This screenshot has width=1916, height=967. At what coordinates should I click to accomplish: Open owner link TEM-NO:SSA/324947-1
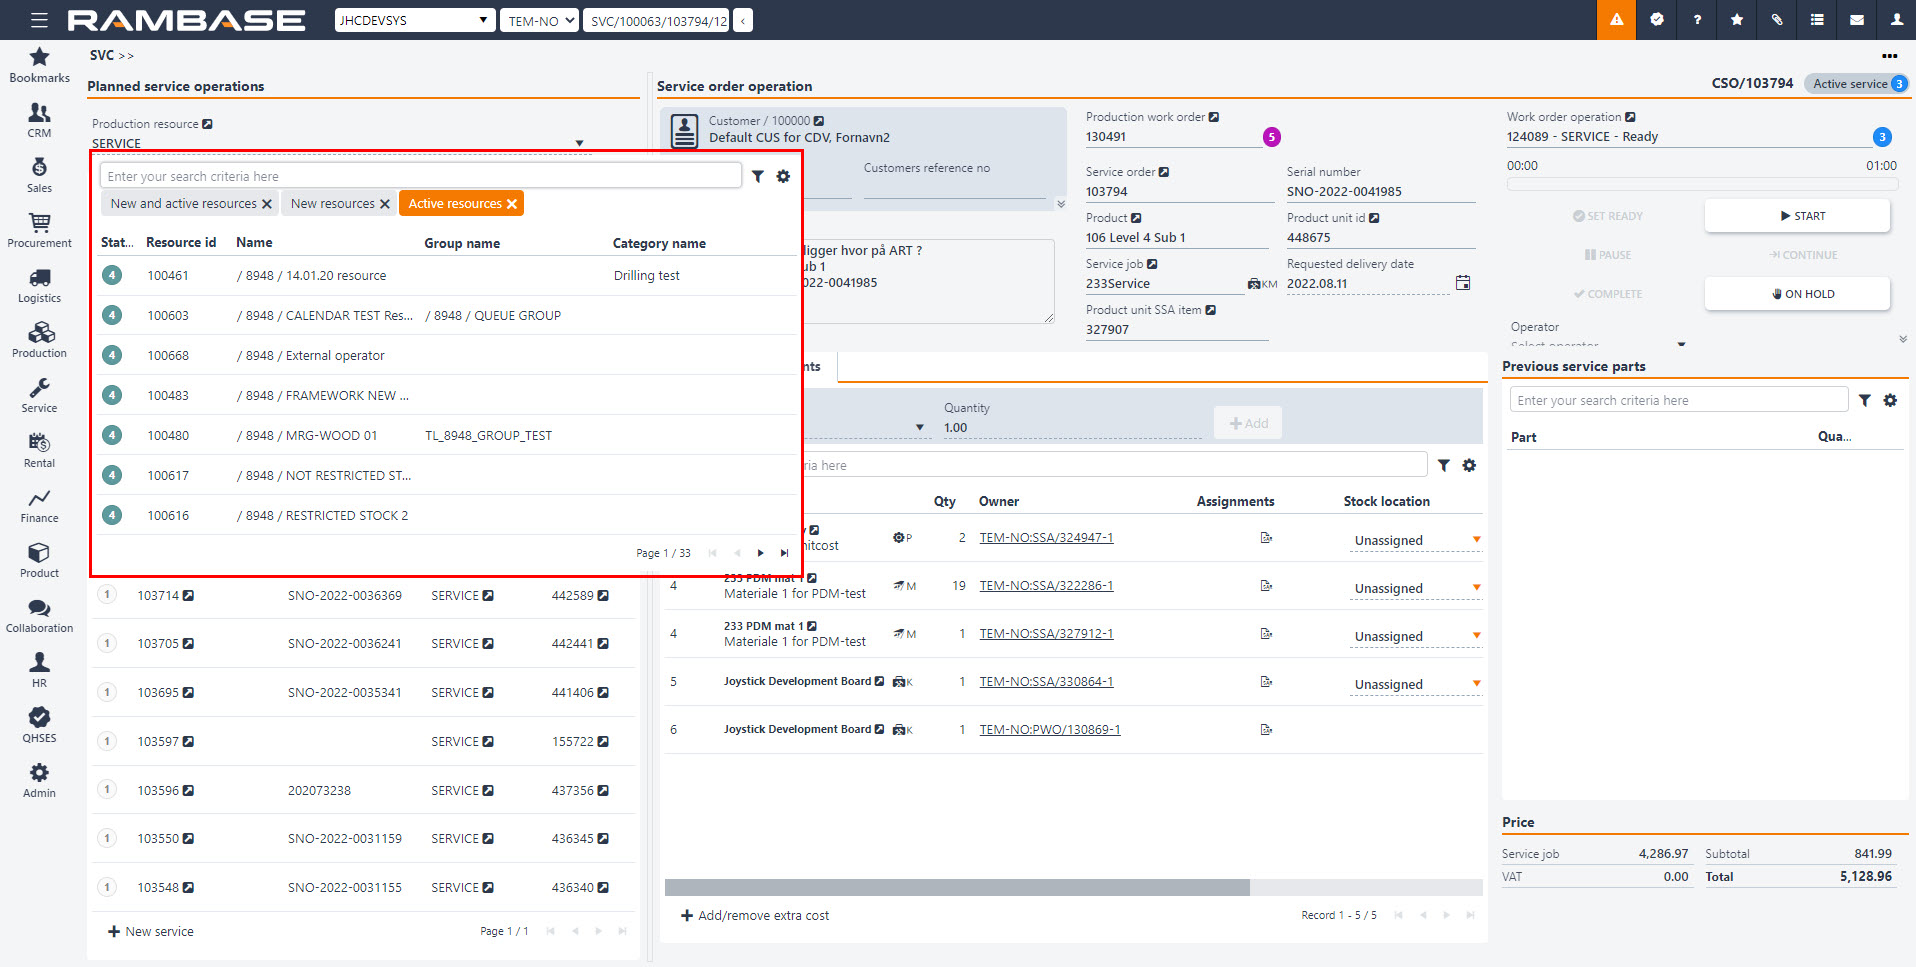(1046, 538)
